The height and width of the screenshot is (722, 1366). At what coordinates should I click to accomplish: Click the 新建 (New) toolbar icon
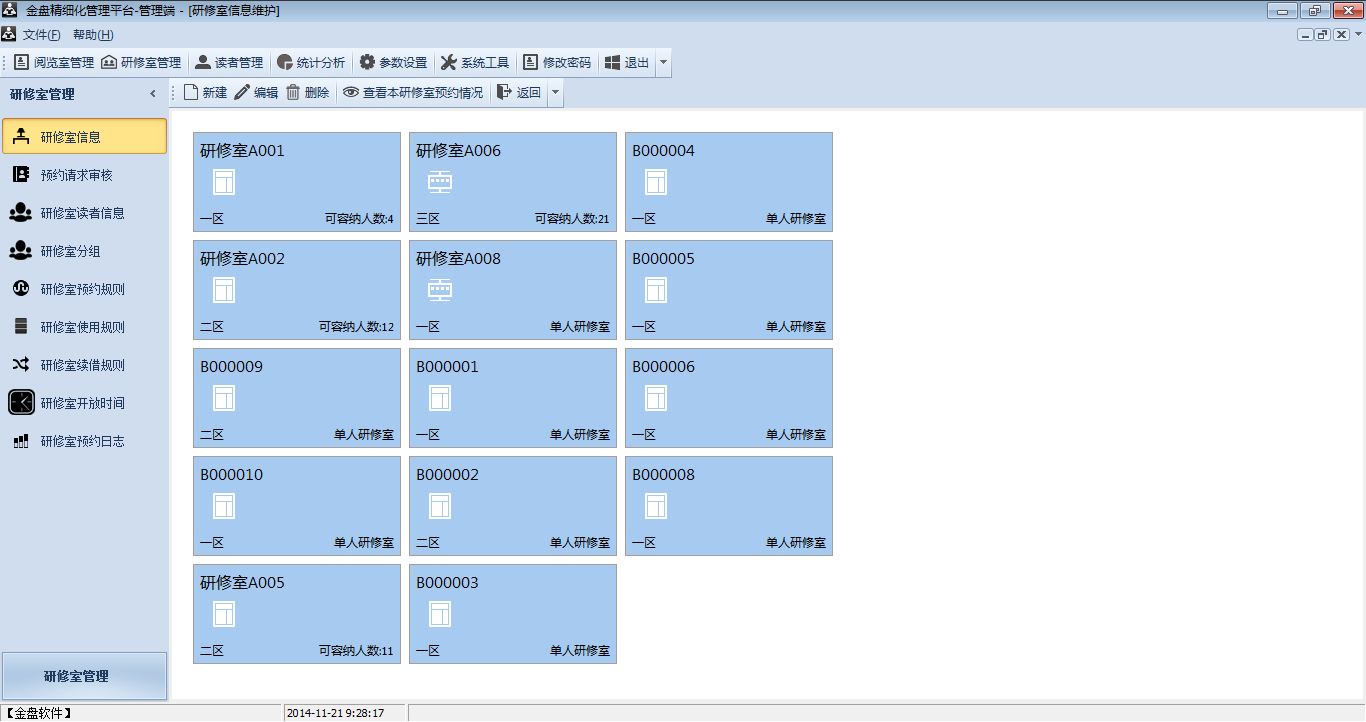[192, 93]
